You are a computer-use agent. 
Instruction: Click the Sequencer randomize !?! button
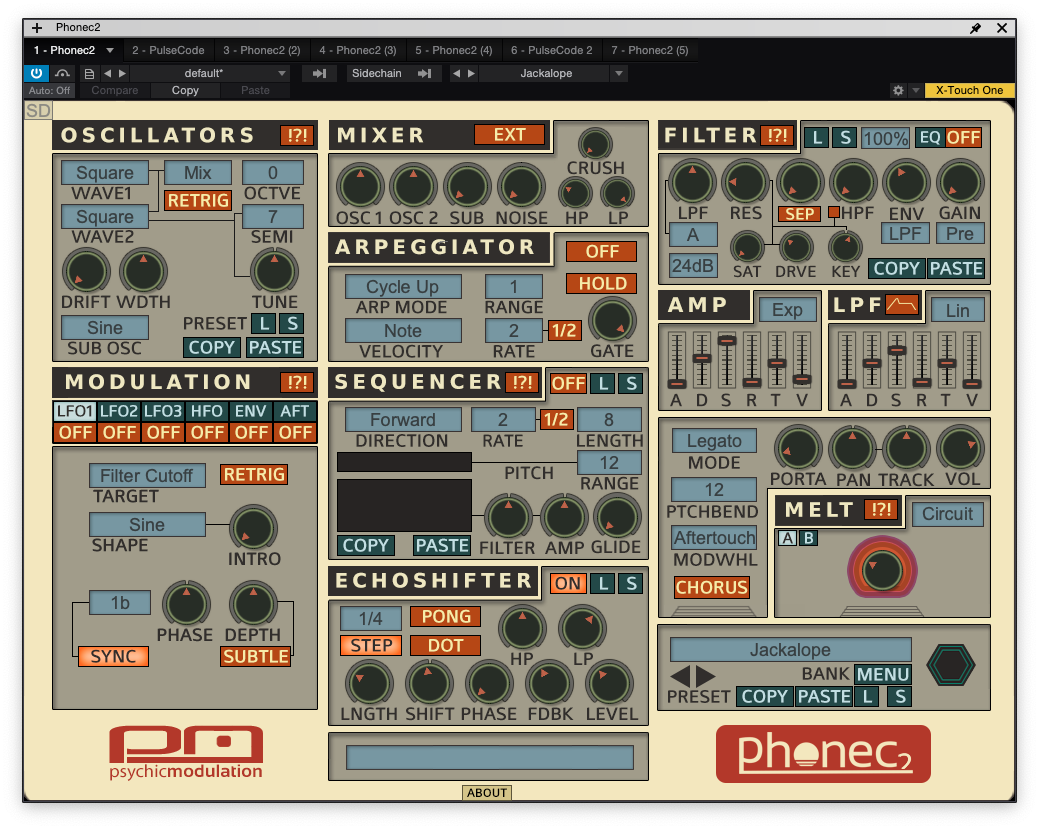point(522,382)
